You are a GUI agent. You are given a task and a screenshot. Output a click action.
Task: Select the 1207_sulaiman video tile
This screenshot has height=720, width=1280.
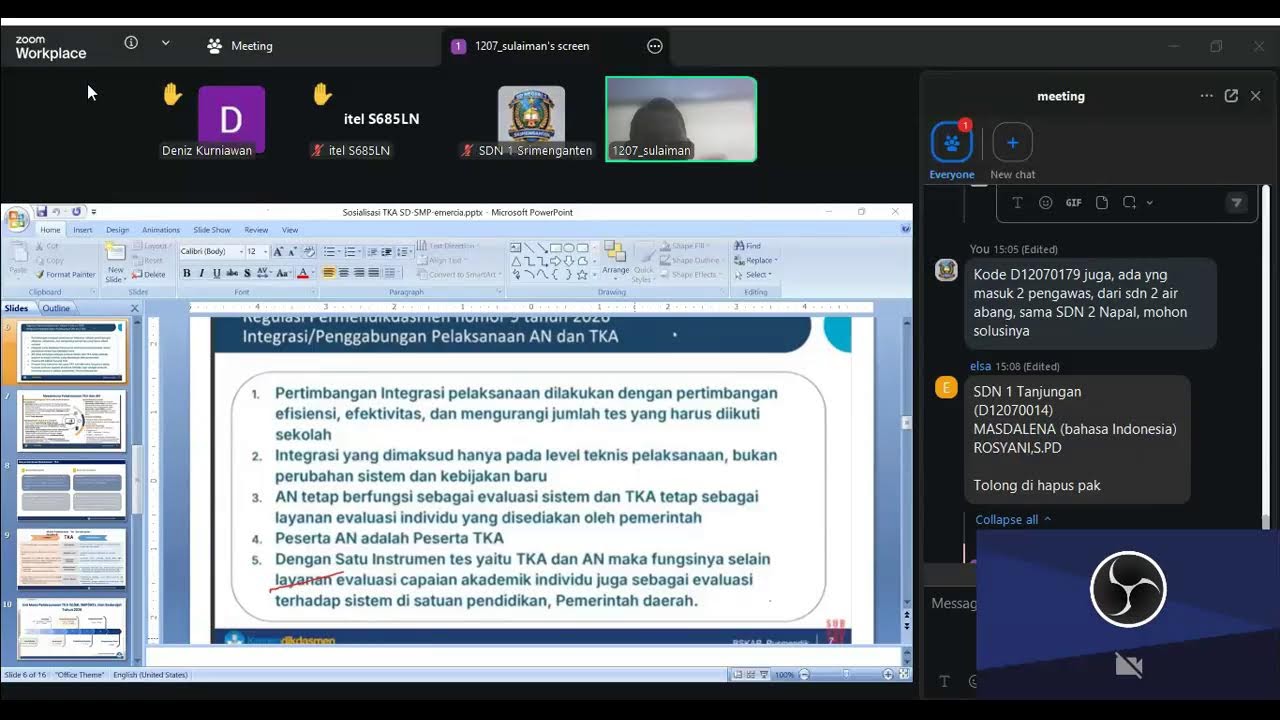[x=681, y=119]
